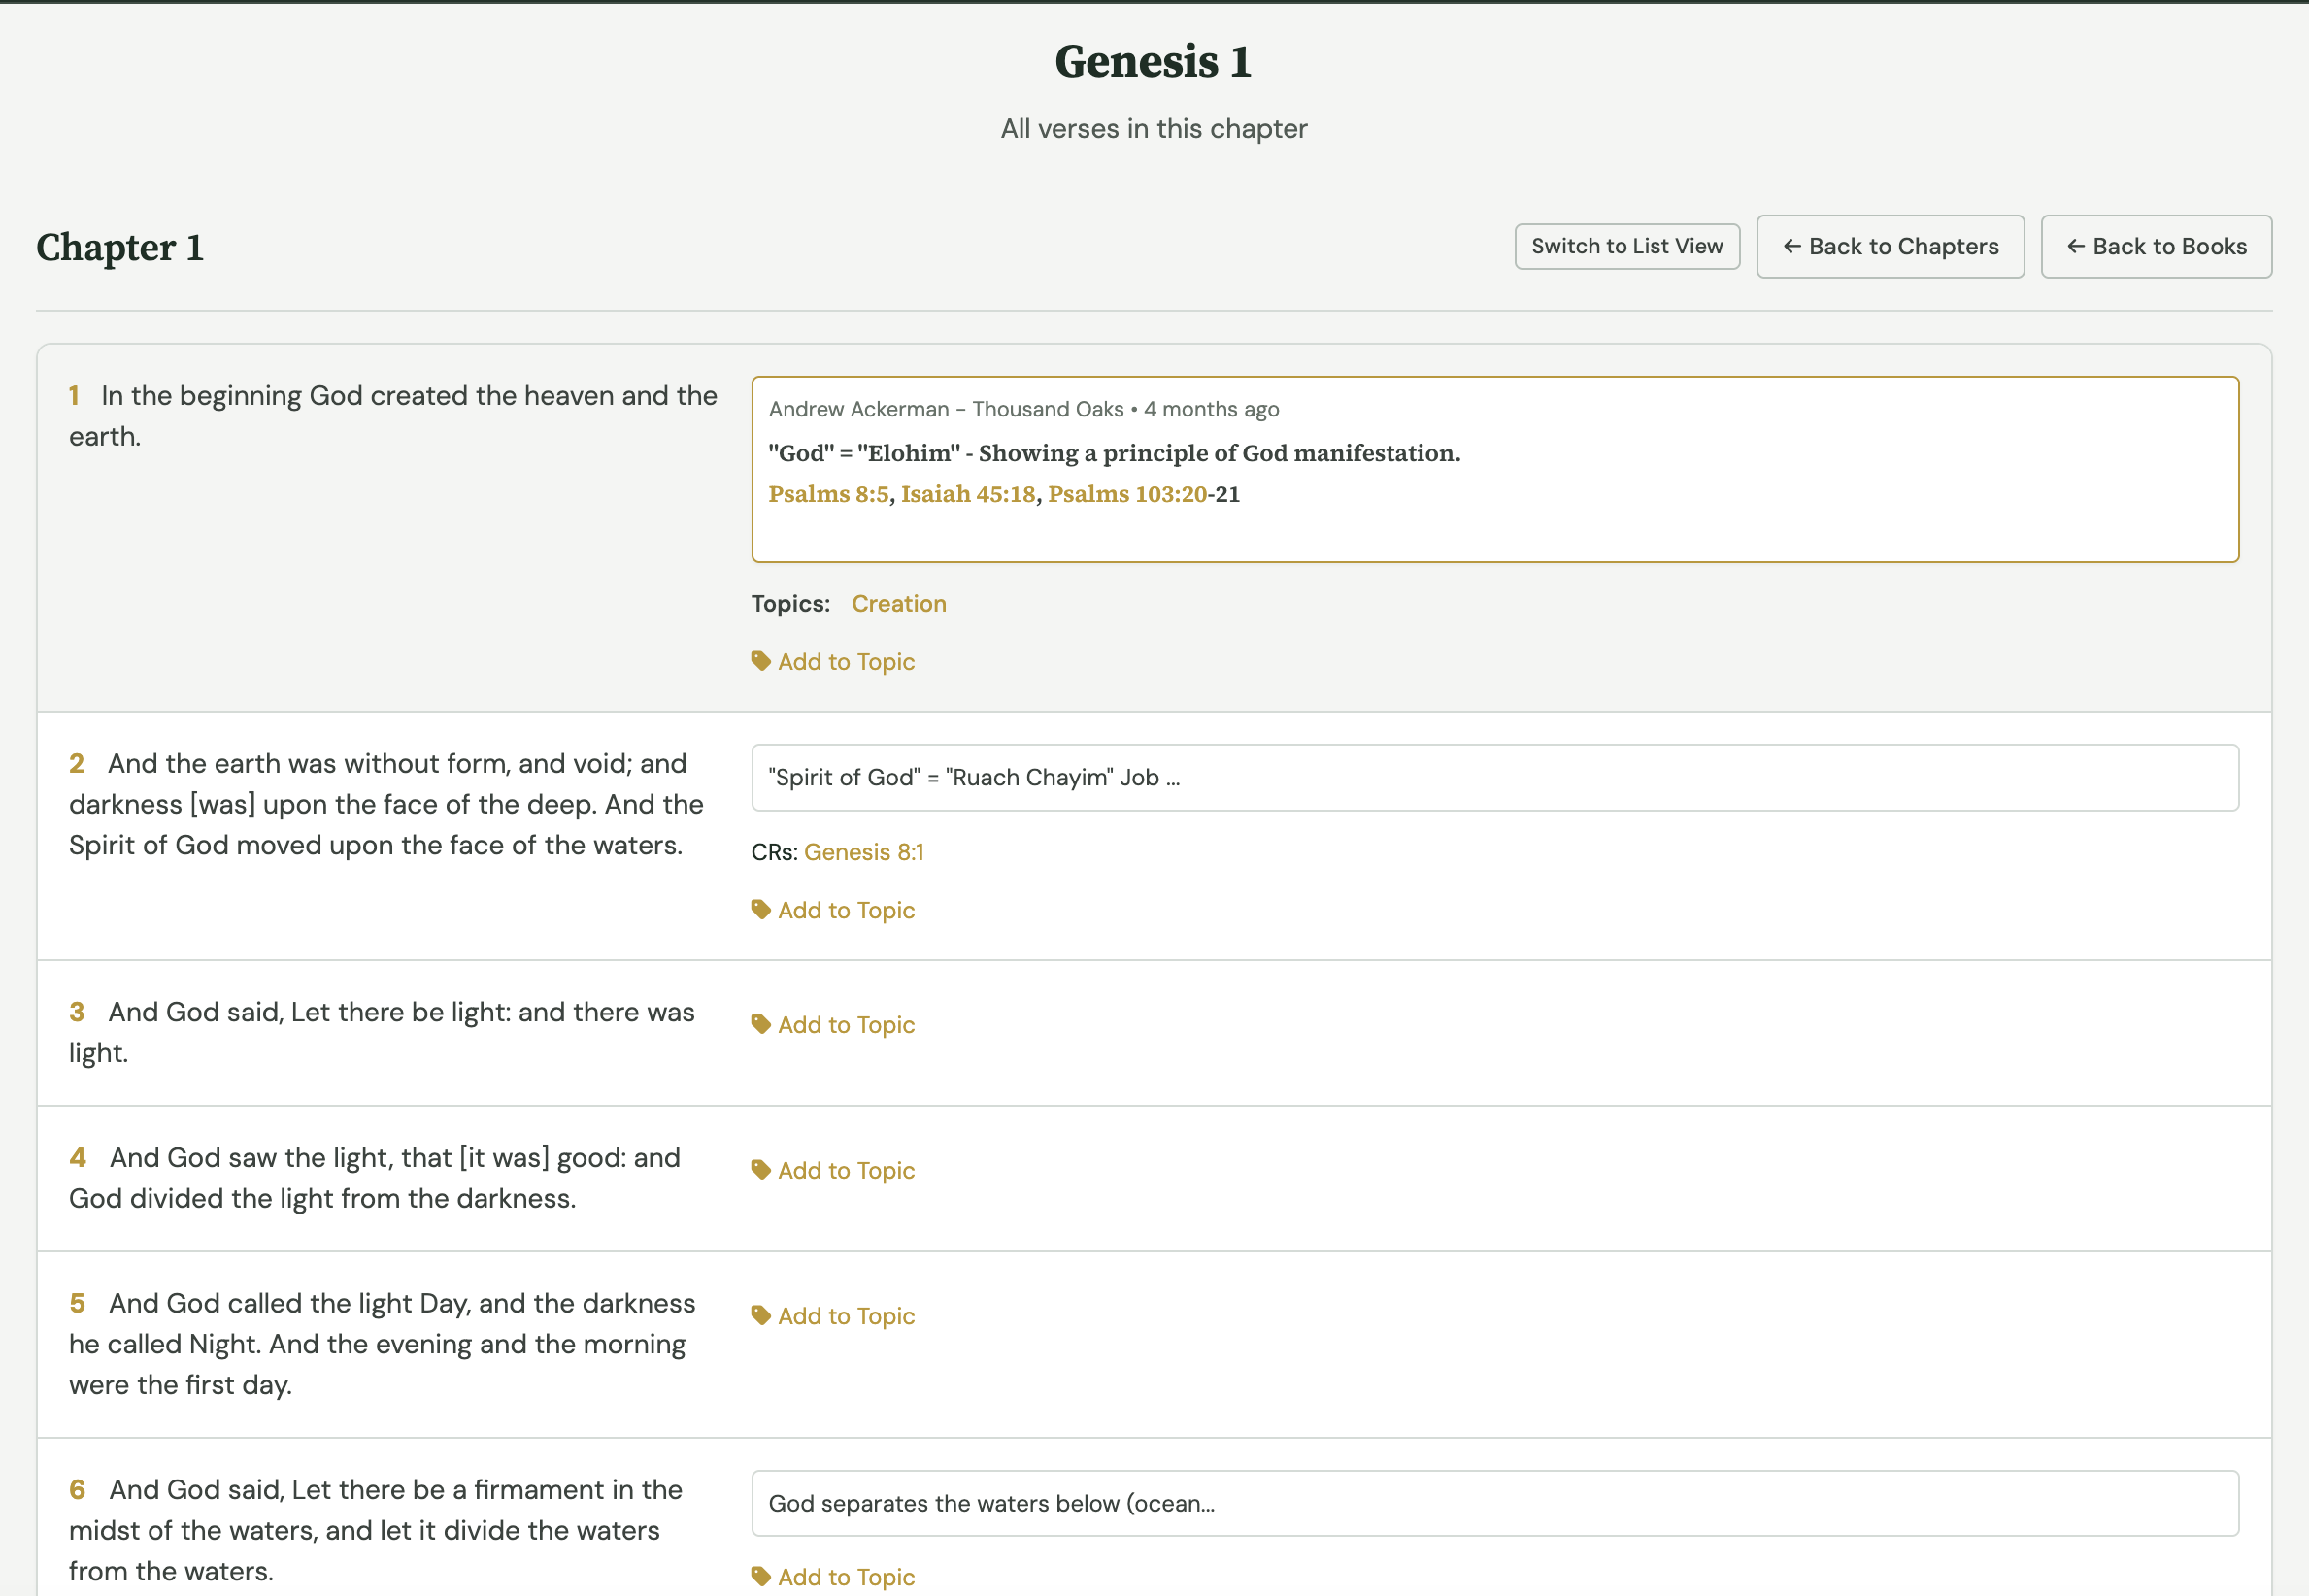2309x1596 pixels.
Task: Select the Andrew Ackerman note on verse 1
Action: [1495, 469]
